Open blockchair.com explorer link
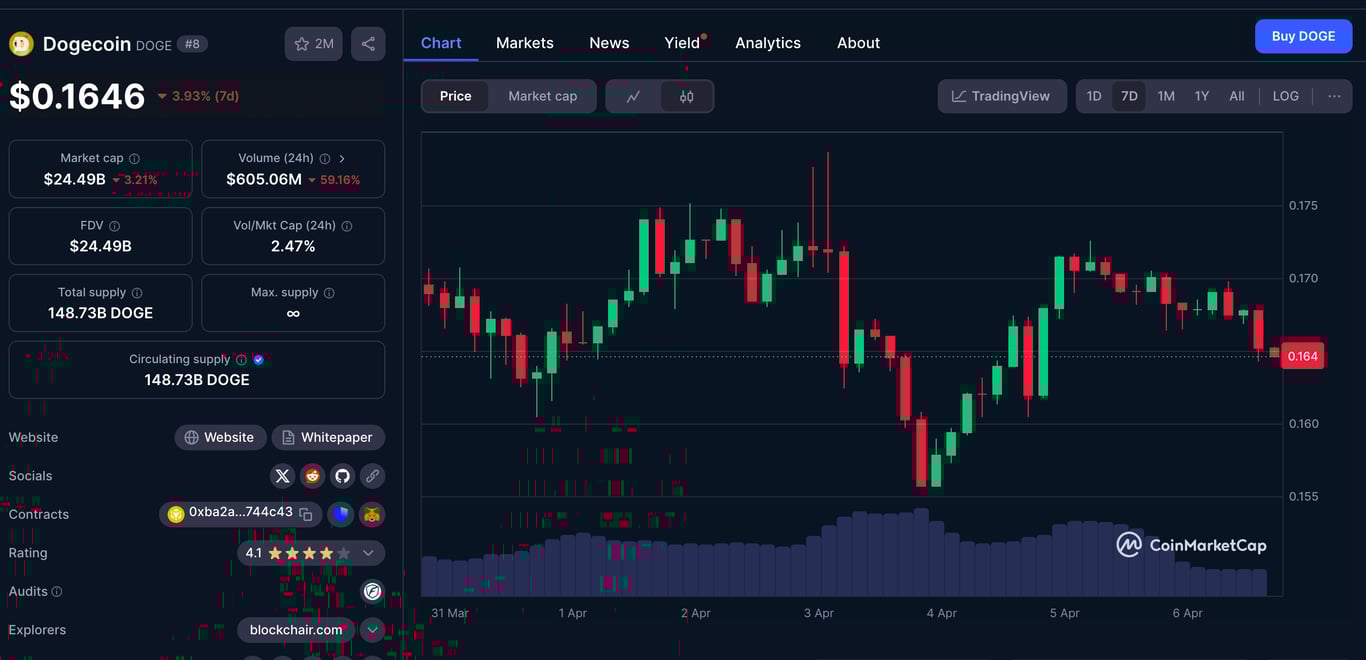 click(296, 630)
